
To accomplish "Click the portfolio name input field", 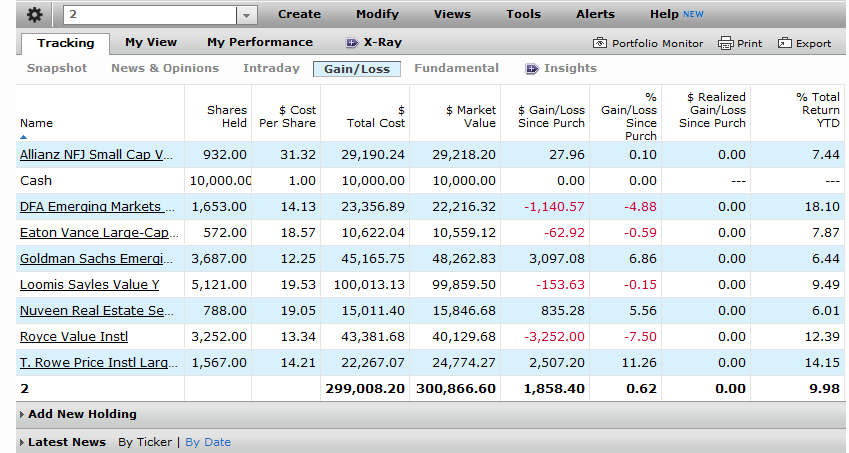I will click(150, 15).
